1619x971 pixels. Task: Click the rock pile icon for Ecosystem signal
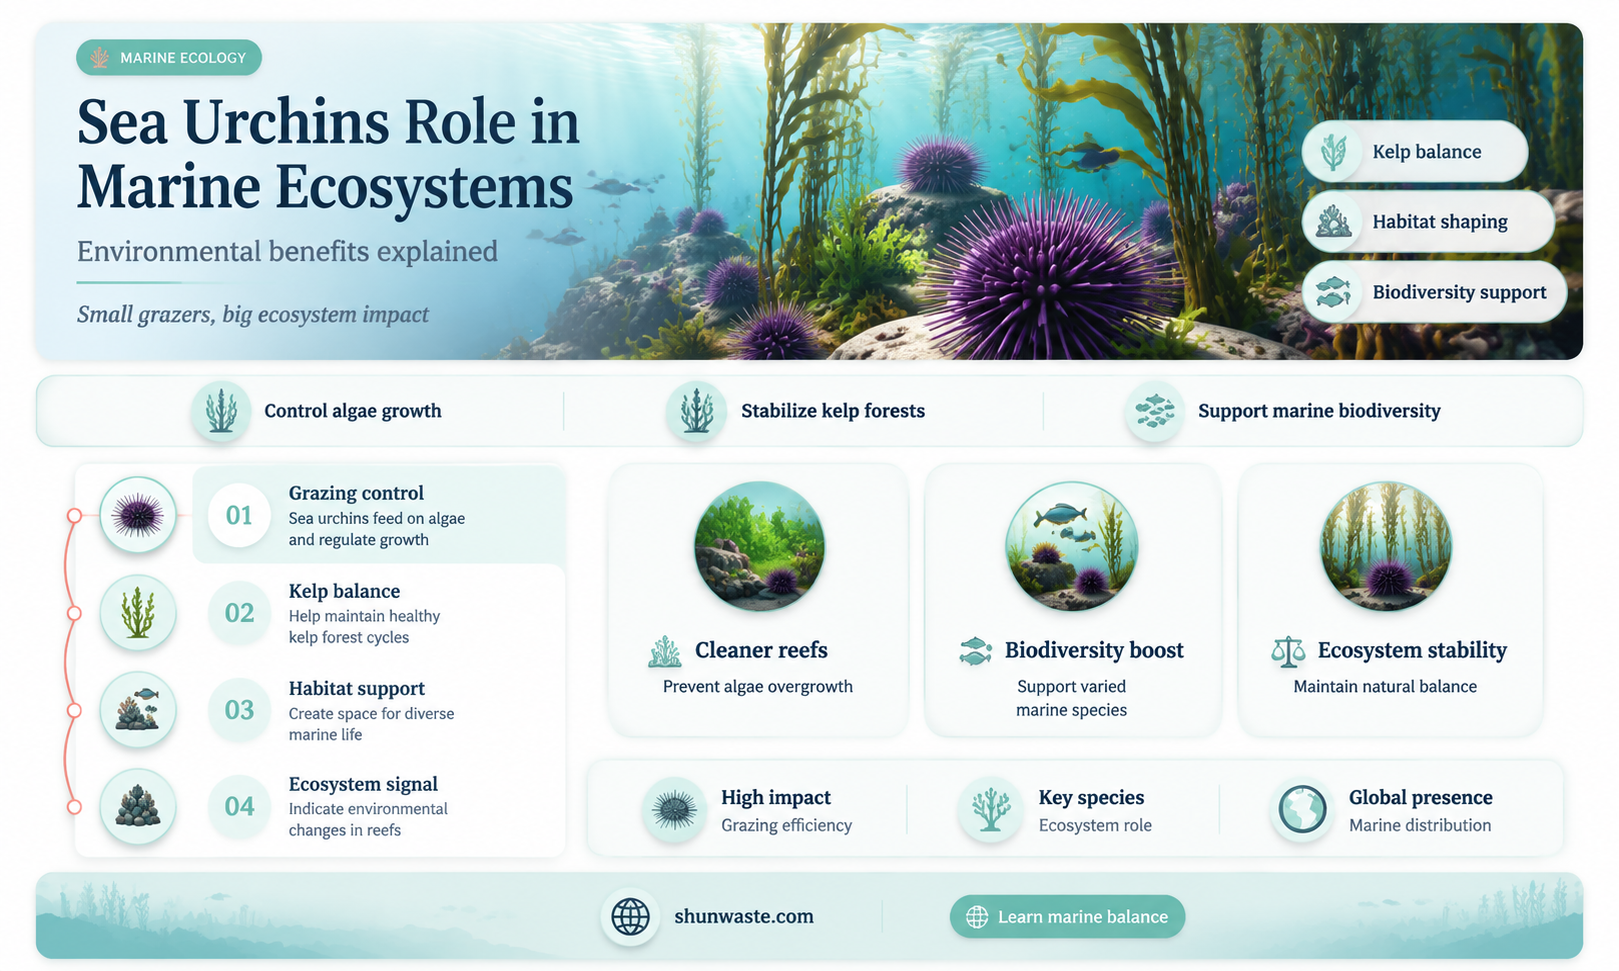tap(138, 807)
